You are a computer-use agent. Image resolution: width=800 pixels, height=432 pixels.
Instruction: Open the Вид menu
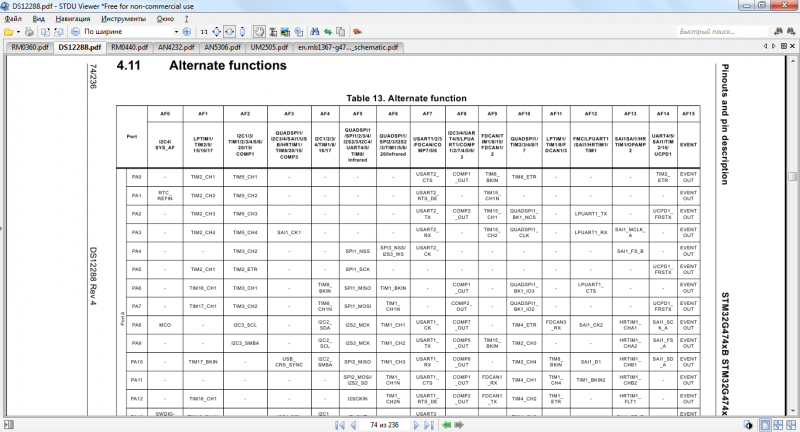pyautogui.click(x=39, y=18)
